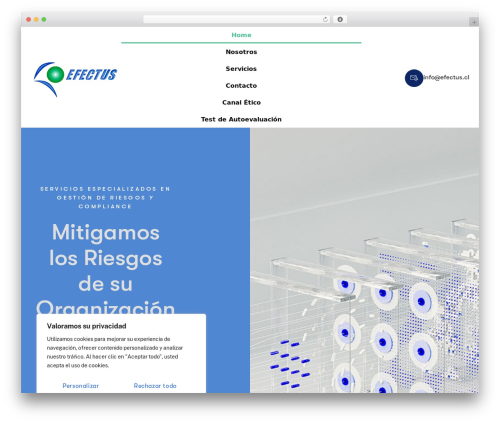Click the Efectus logo

pos(75,79)
